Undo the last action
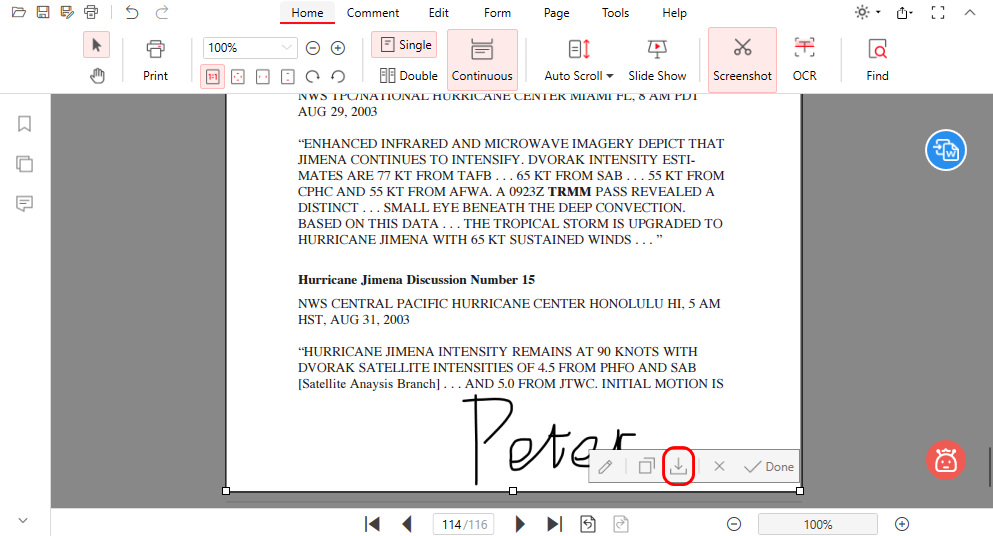The height and width of the screenshot is (536, 993). pyautogui.click(x=132, y=12)
